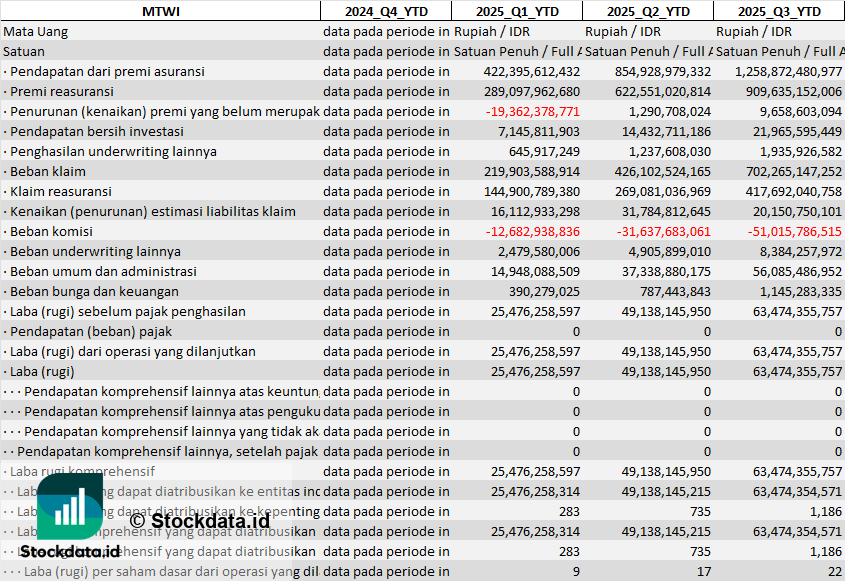Select the value 390,279,025
845x581 pixels.
pyautogui.click(x=544, y=291)
